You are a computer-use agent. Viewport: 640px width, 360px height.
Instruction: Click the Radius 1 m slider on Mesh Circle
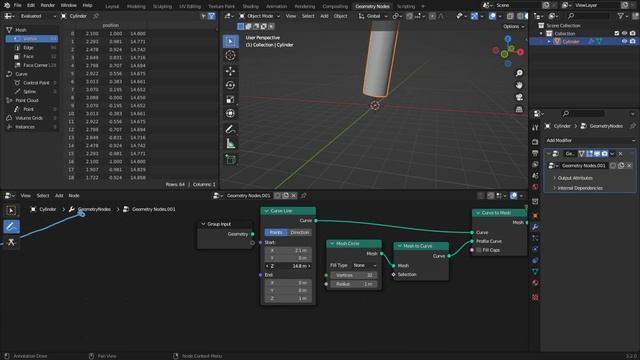pyautogui.click(x=354, y=284)
